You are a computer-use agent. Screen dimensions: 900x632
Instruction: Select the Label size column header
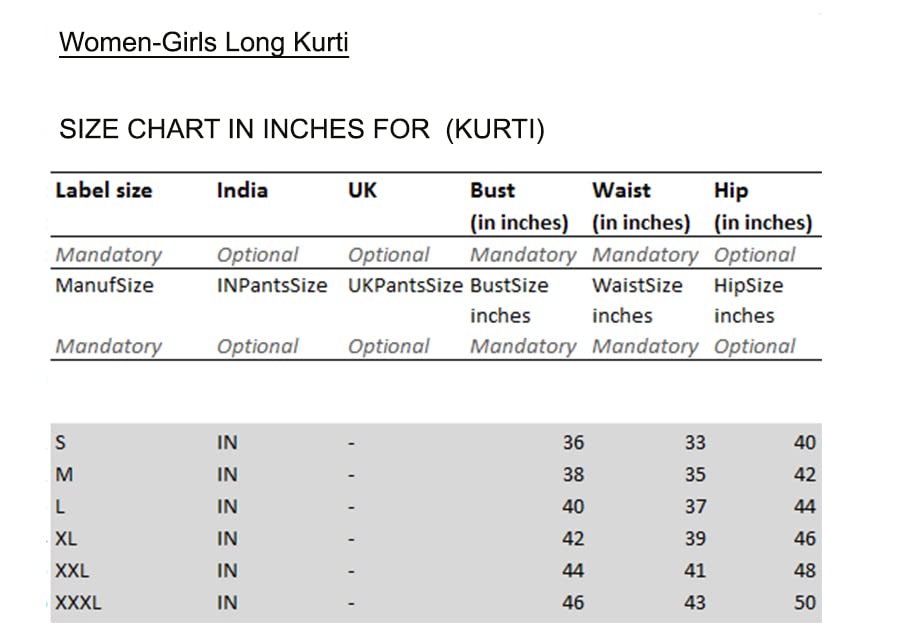(104, 190)
